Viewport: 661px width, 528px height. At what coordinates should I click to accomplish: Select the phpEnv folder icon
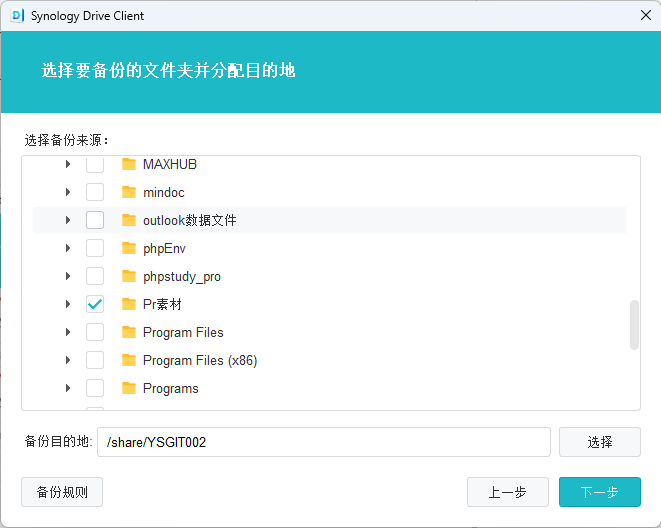pyautogui.click(x=129, y=248)
